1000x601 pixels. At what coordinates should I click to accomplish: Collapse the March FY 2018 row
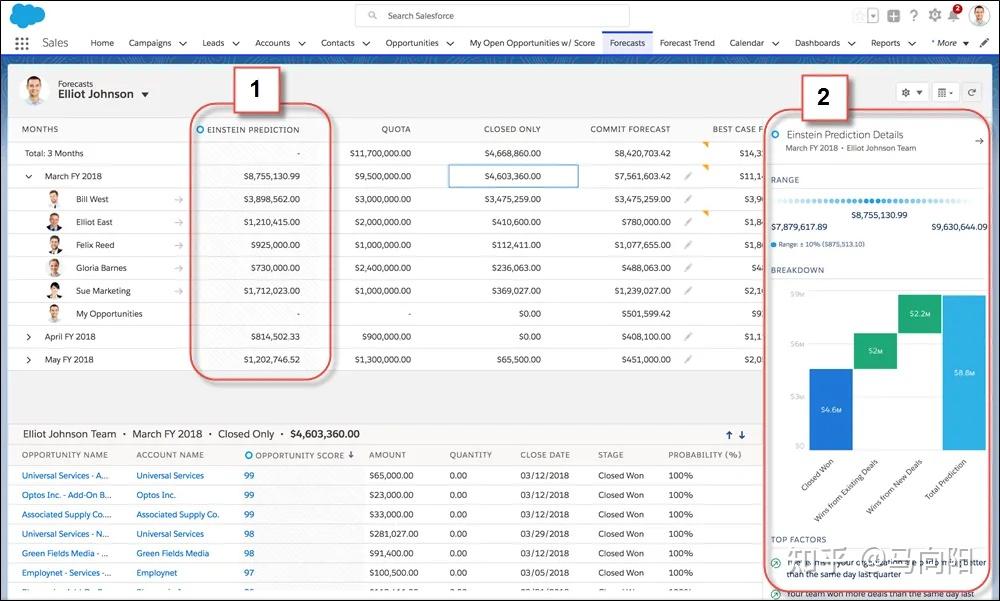coord(29,177)
